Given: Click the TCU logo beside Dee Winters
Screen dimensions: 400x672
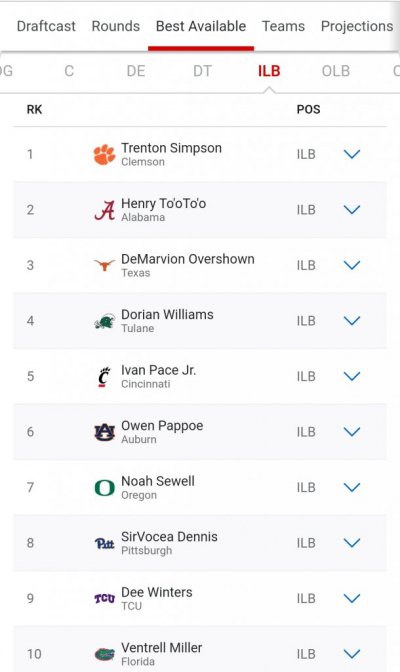Looking at the screenshot, I should pyautogui.click(x=105, y=598).
